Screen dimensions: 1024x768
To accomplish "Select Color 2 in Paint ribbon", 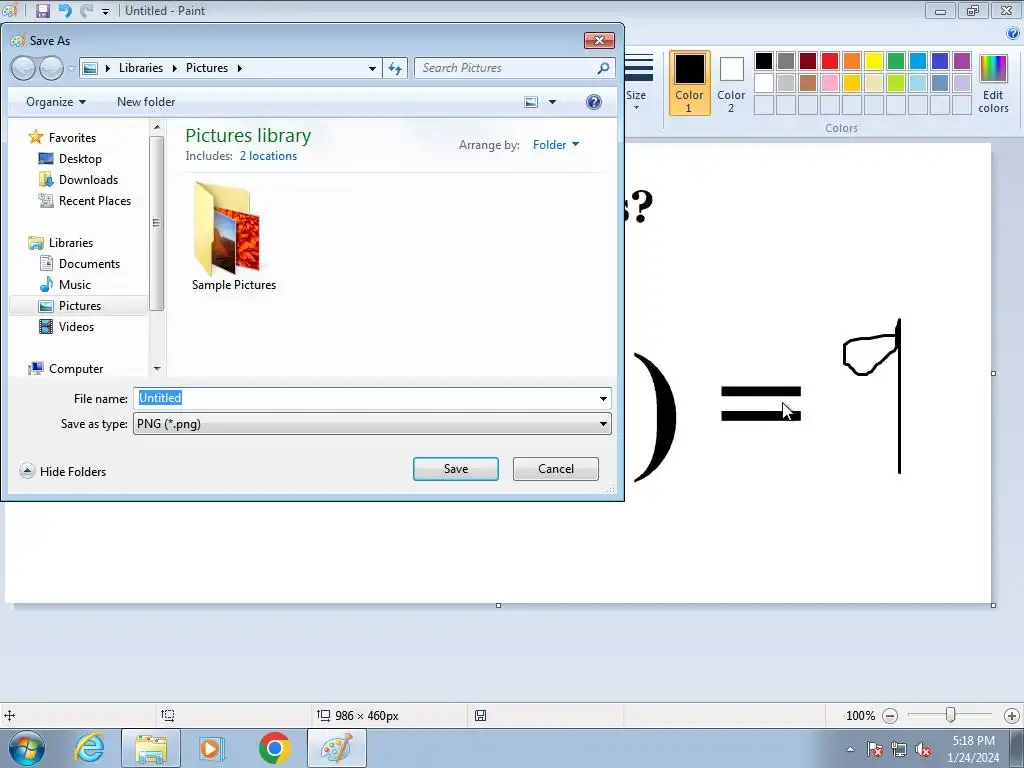I will click(x=731, y=83).
